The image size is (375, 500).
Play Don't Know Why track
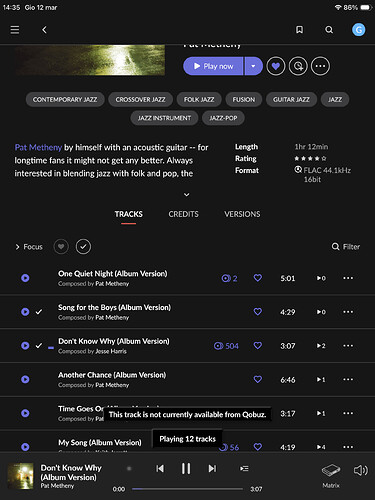25,346
